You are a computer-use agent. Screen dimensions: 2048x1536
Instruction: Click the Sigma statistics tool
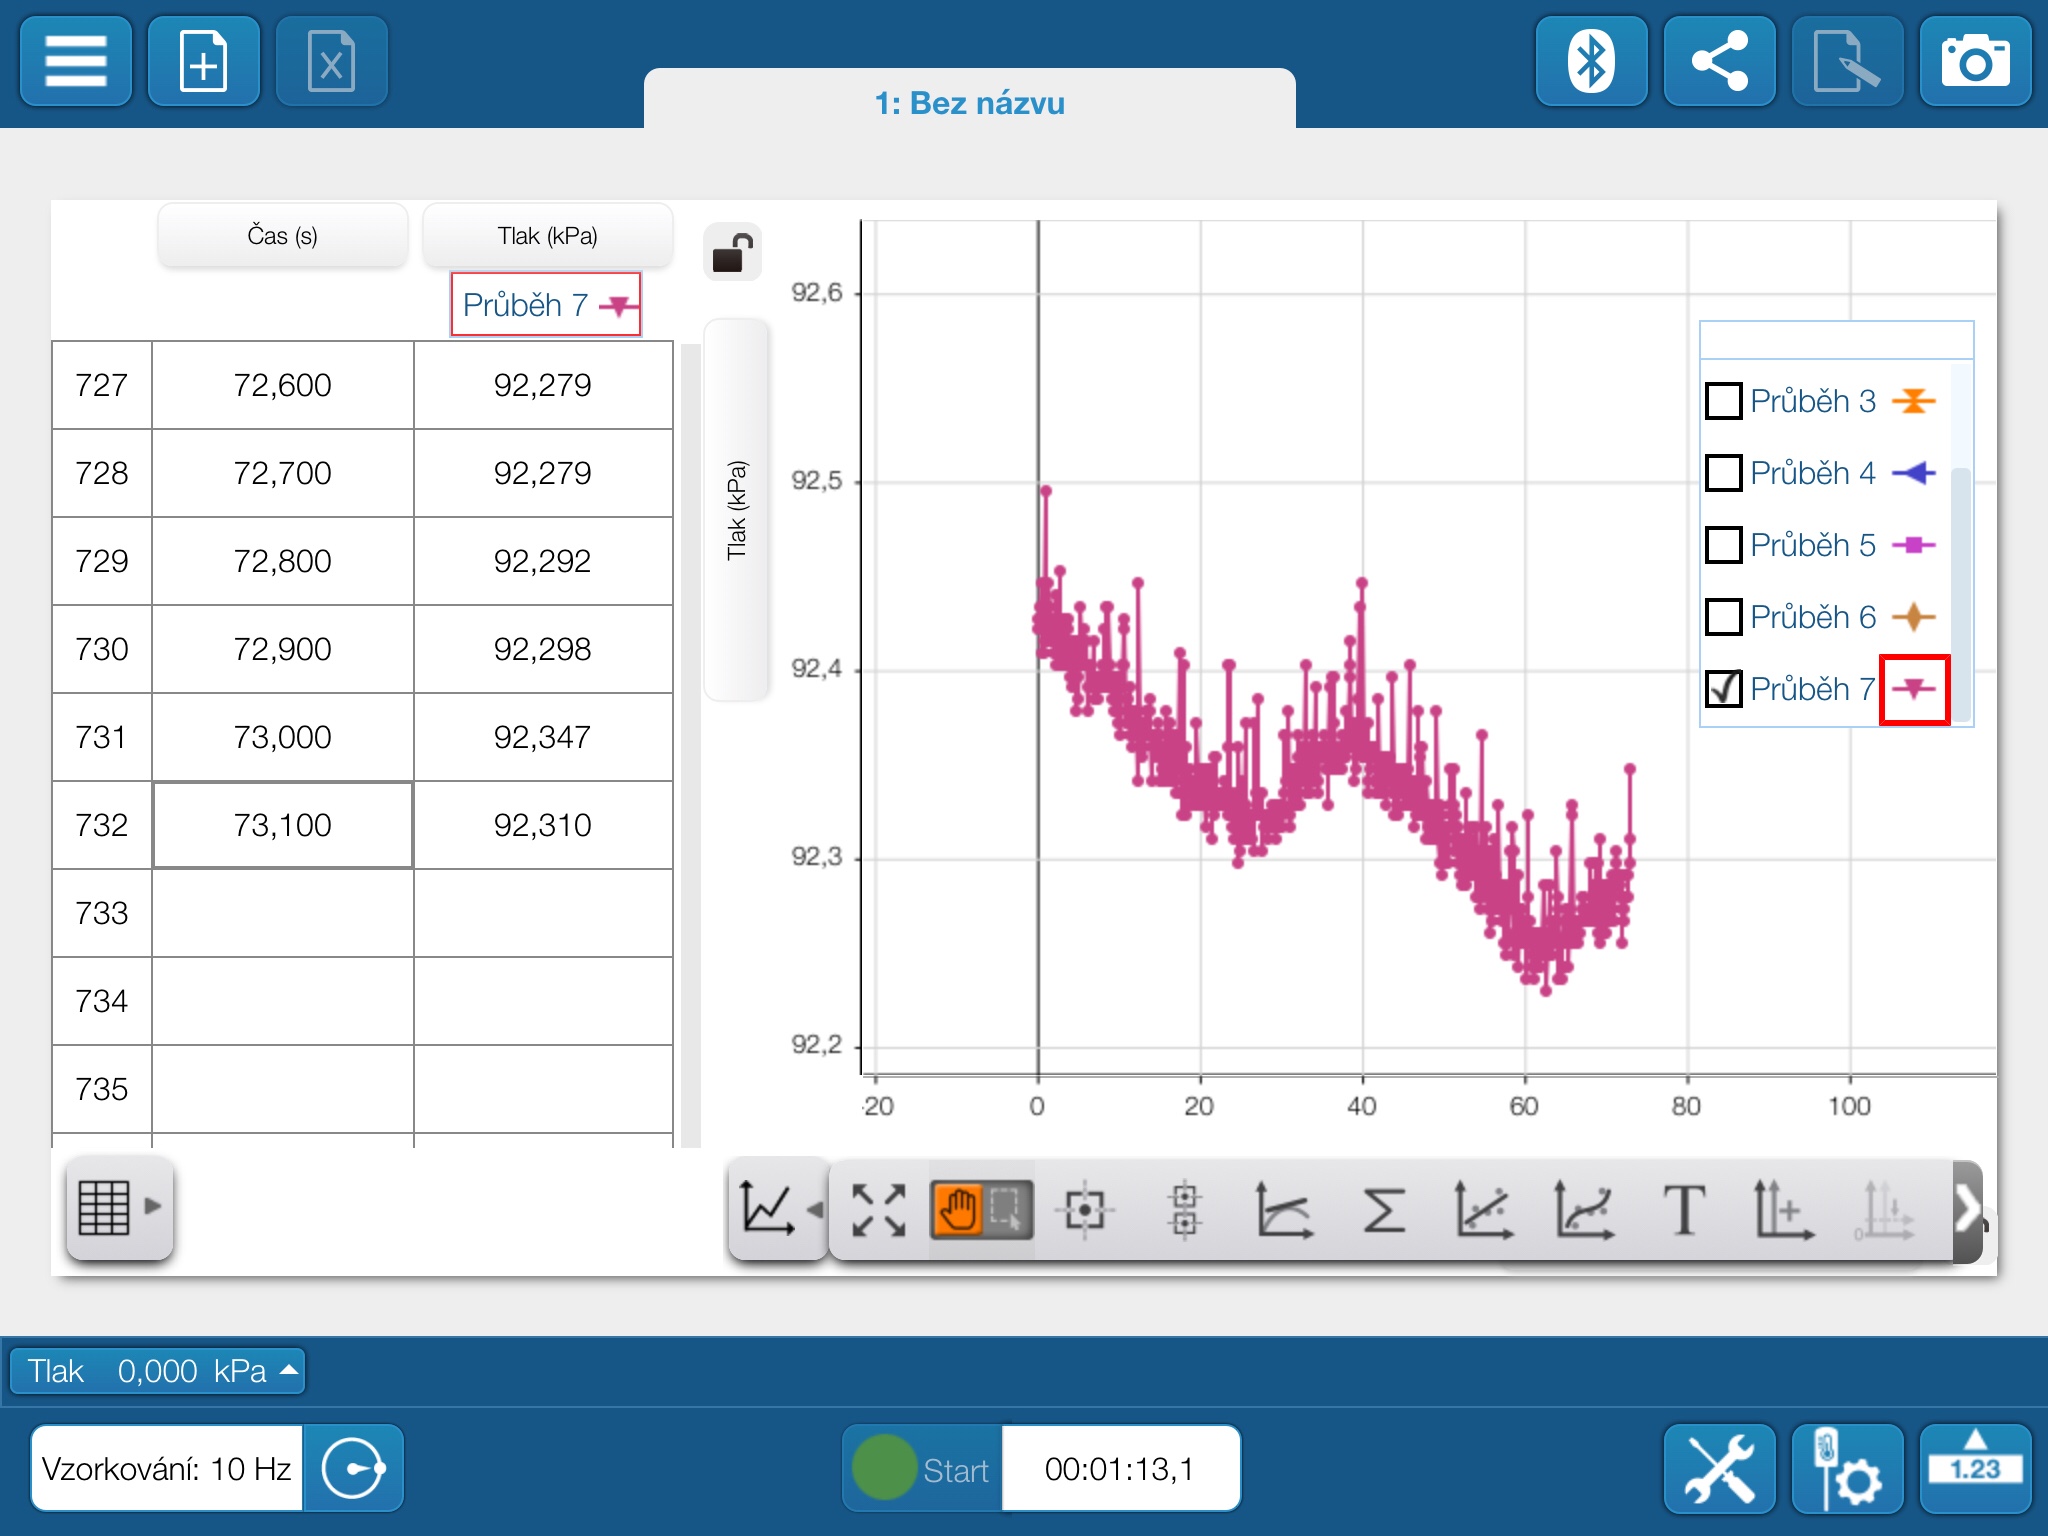click(x=1384, y=1210)
